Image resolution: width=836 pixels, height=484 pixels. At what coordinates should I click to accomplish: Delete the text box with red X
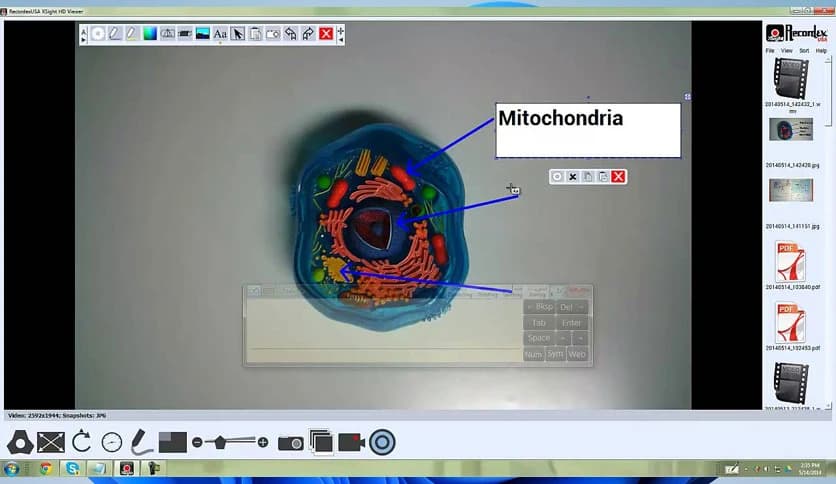click(x=618, y=176)
